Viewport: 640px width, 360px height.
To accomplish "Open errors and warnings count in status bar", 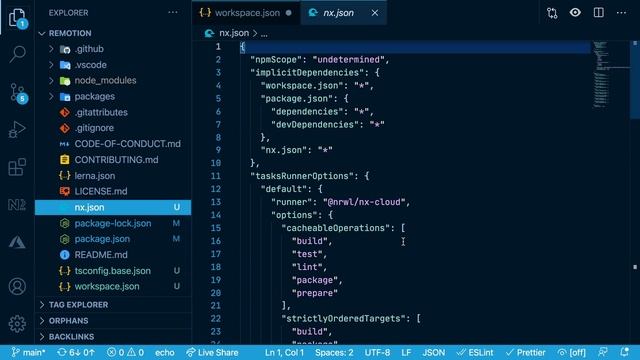I will (x=125, y=352).
